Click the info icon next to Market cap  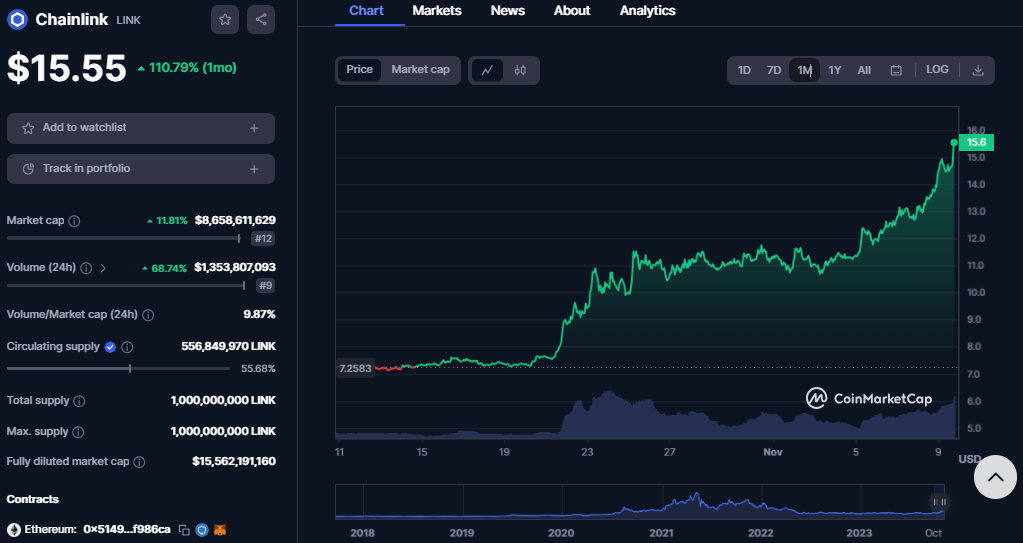(x=74, y=220)
